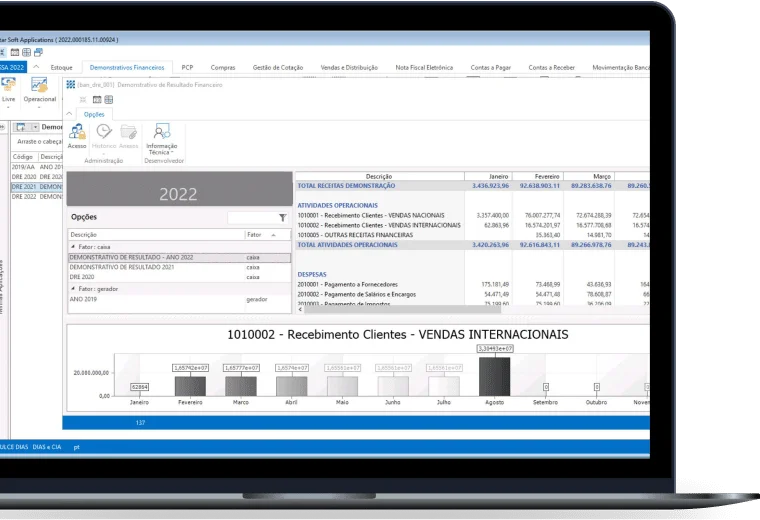Switch to the Estoque tab
This screenshot has height=520, width=760.
pyautogui.click(x=62, y=68)
